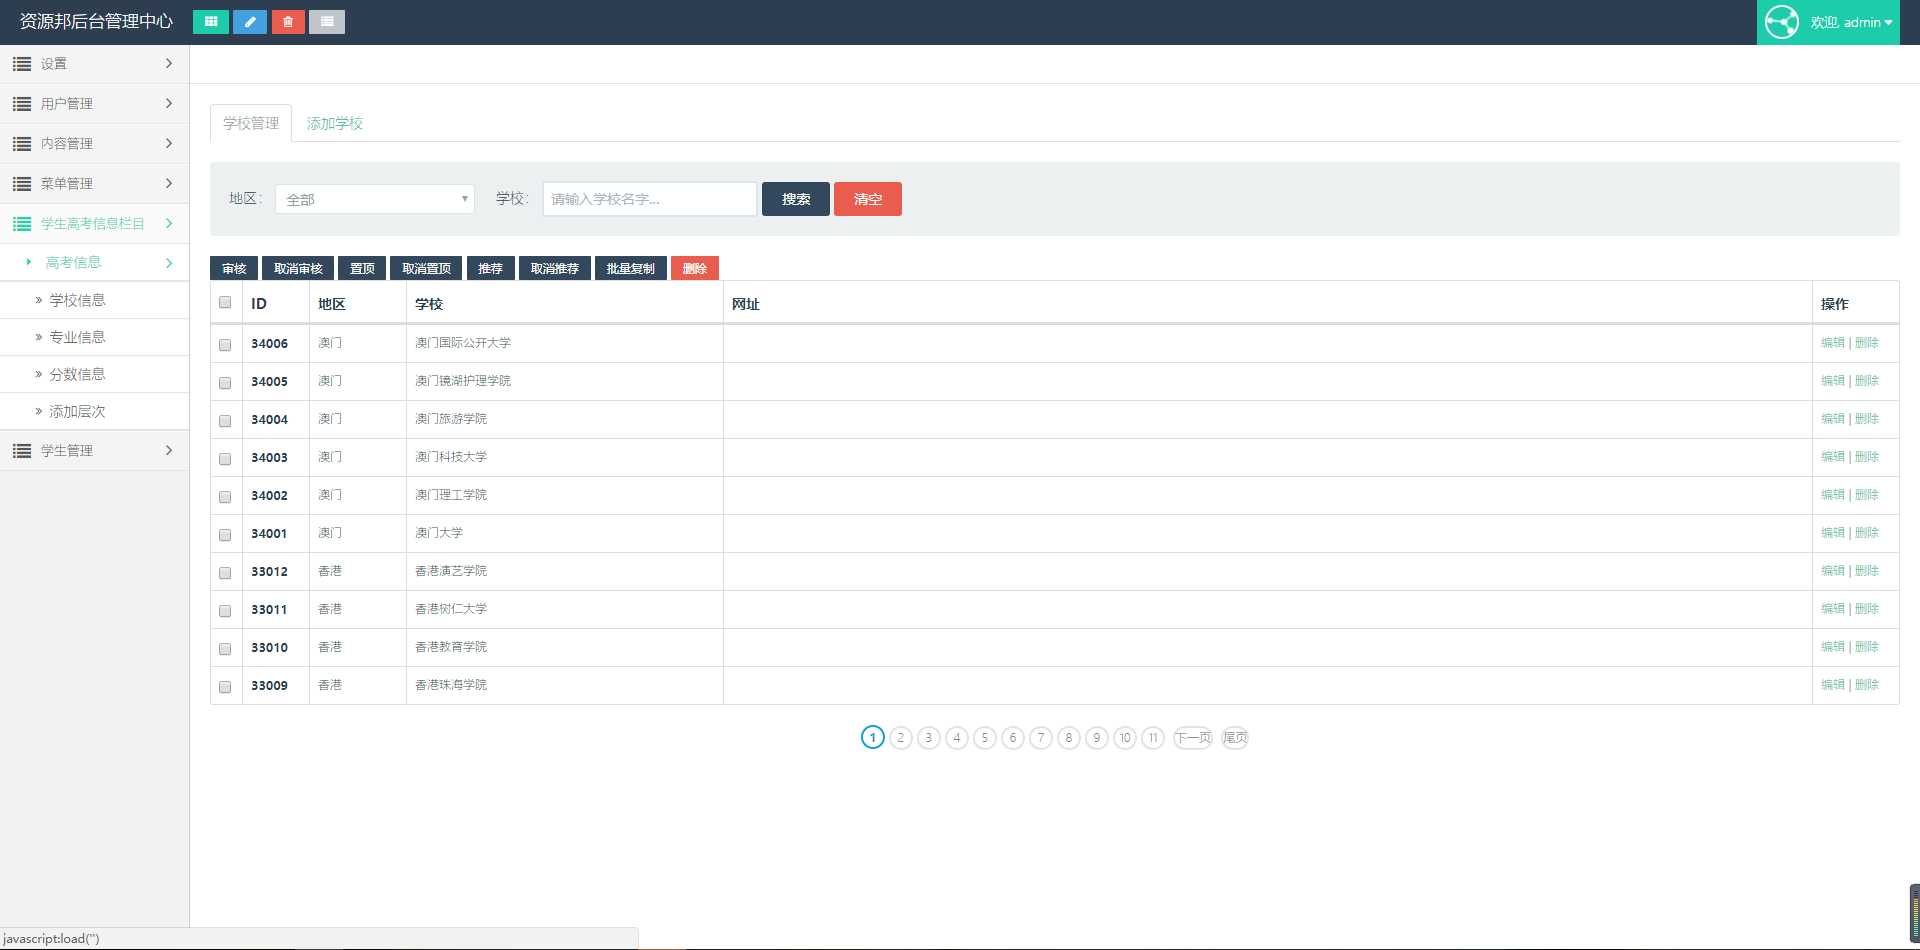The width and height of the screenshot is (1920, 950).
Task: Open 学校信息 in the sidebar
Action: click(77, 300)
